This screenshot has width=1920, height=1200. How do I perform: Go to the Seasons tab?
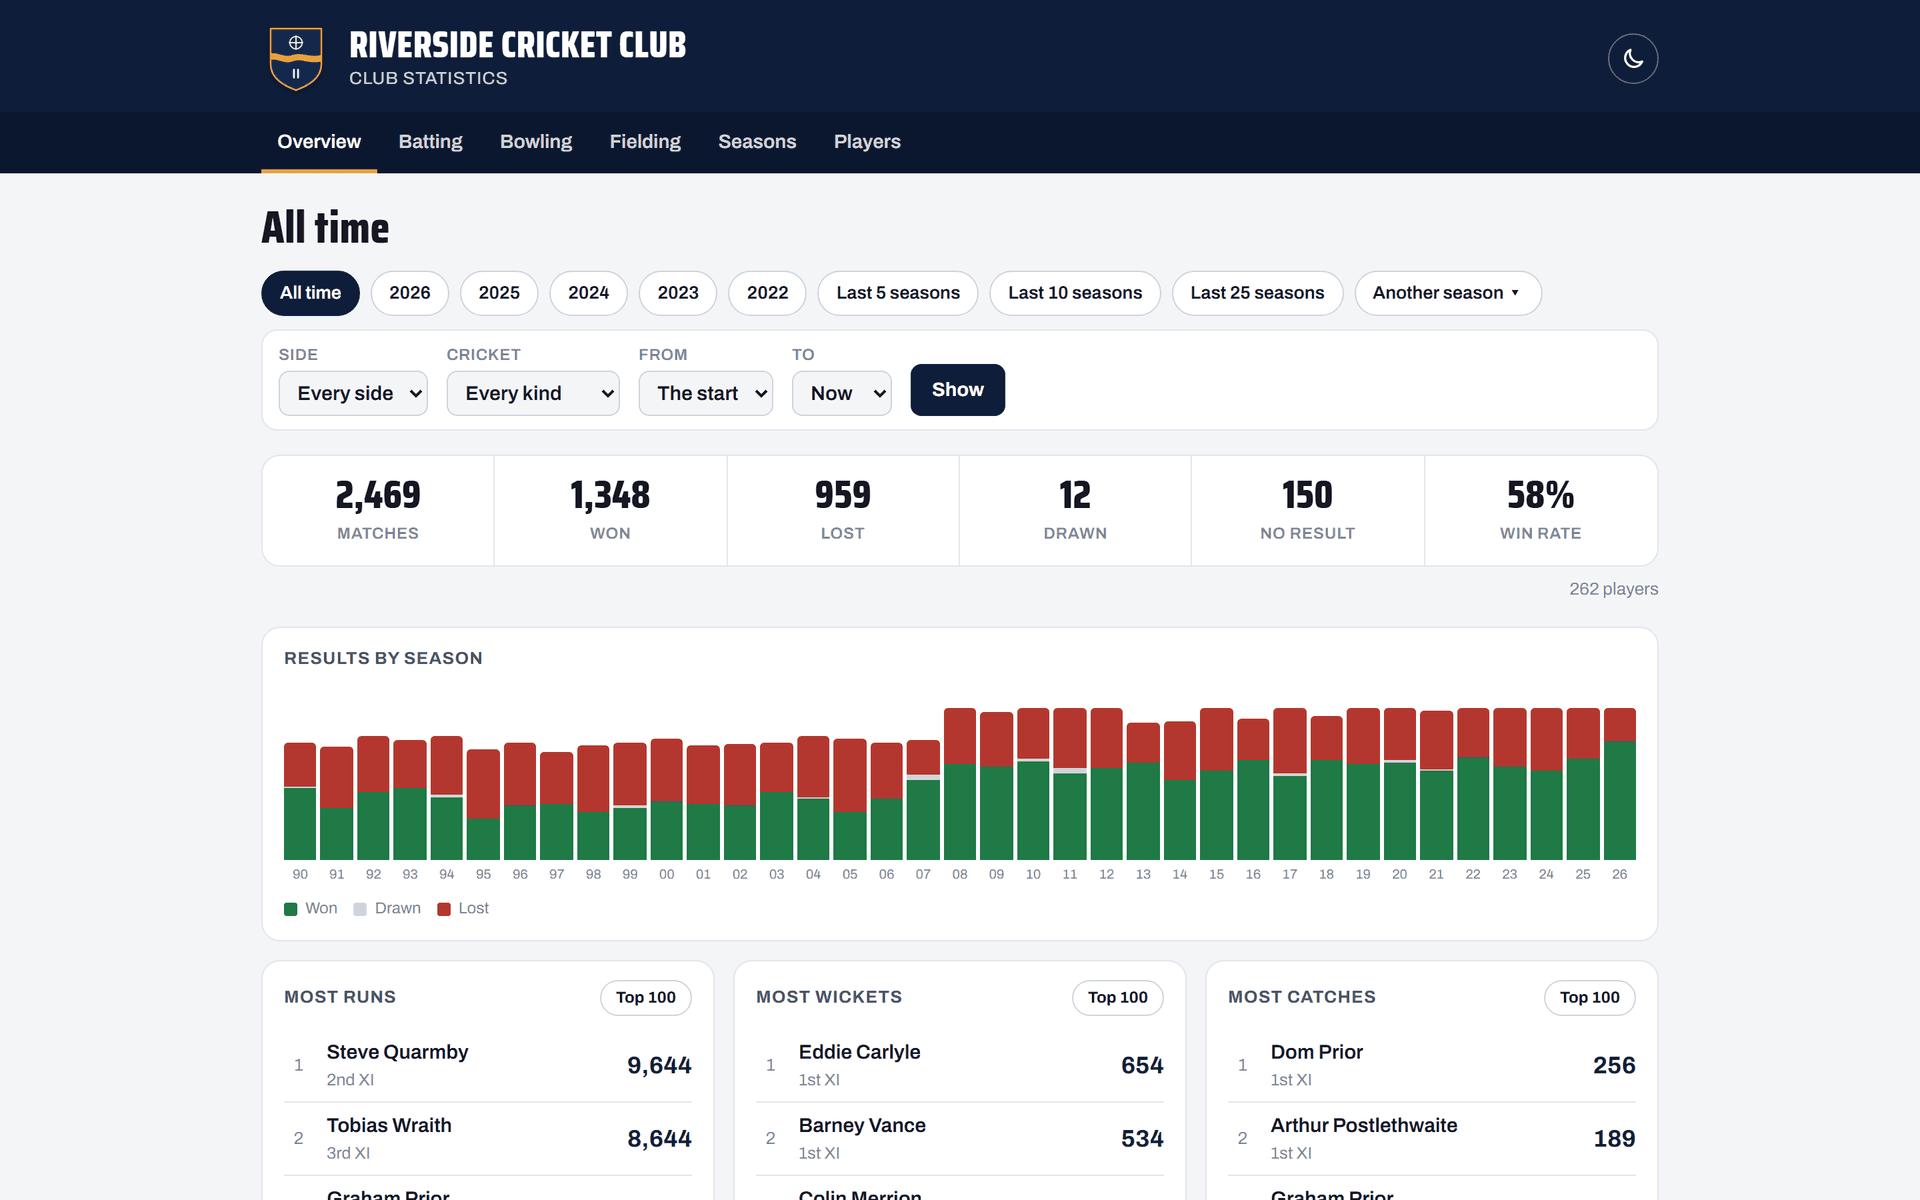[x=757, y=142]
